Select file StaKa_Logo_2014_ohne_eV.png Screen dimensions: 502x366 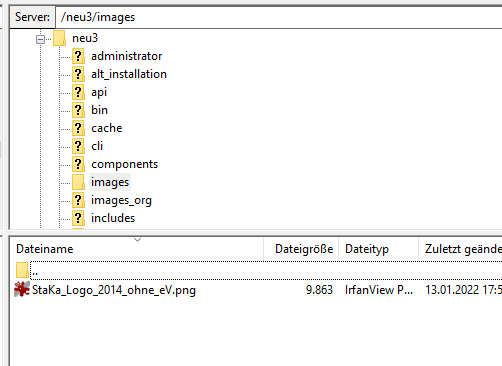(114, 290)
